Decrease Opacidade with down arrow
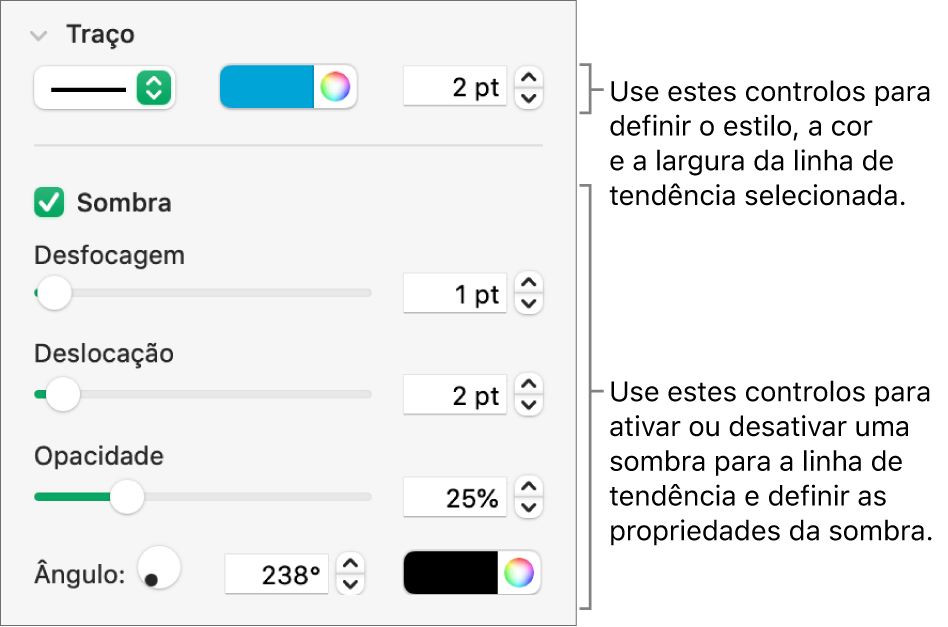Viewport: 948px width, 627px height. [530, 508]
